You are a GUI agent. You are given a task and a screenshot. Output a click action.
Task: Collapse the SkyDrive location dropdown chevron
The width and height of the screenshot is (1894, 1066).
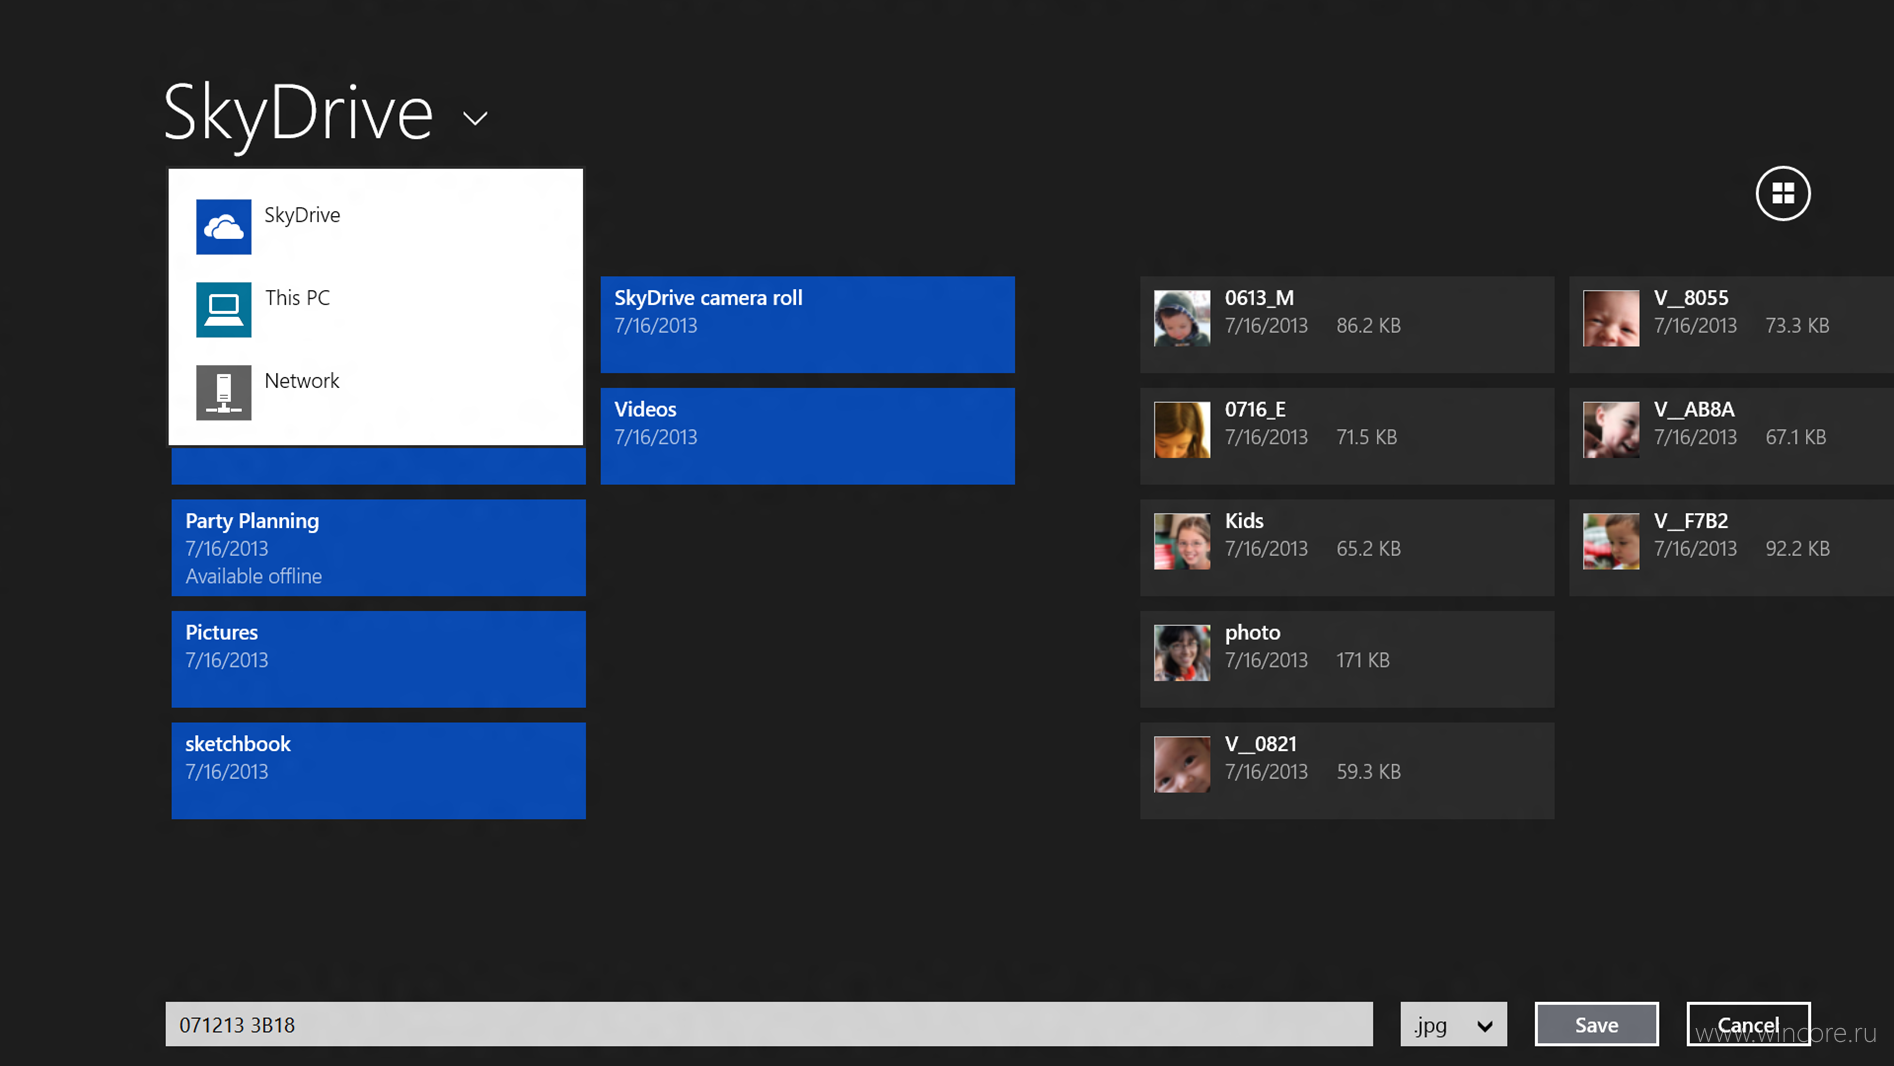click(476, 118)
